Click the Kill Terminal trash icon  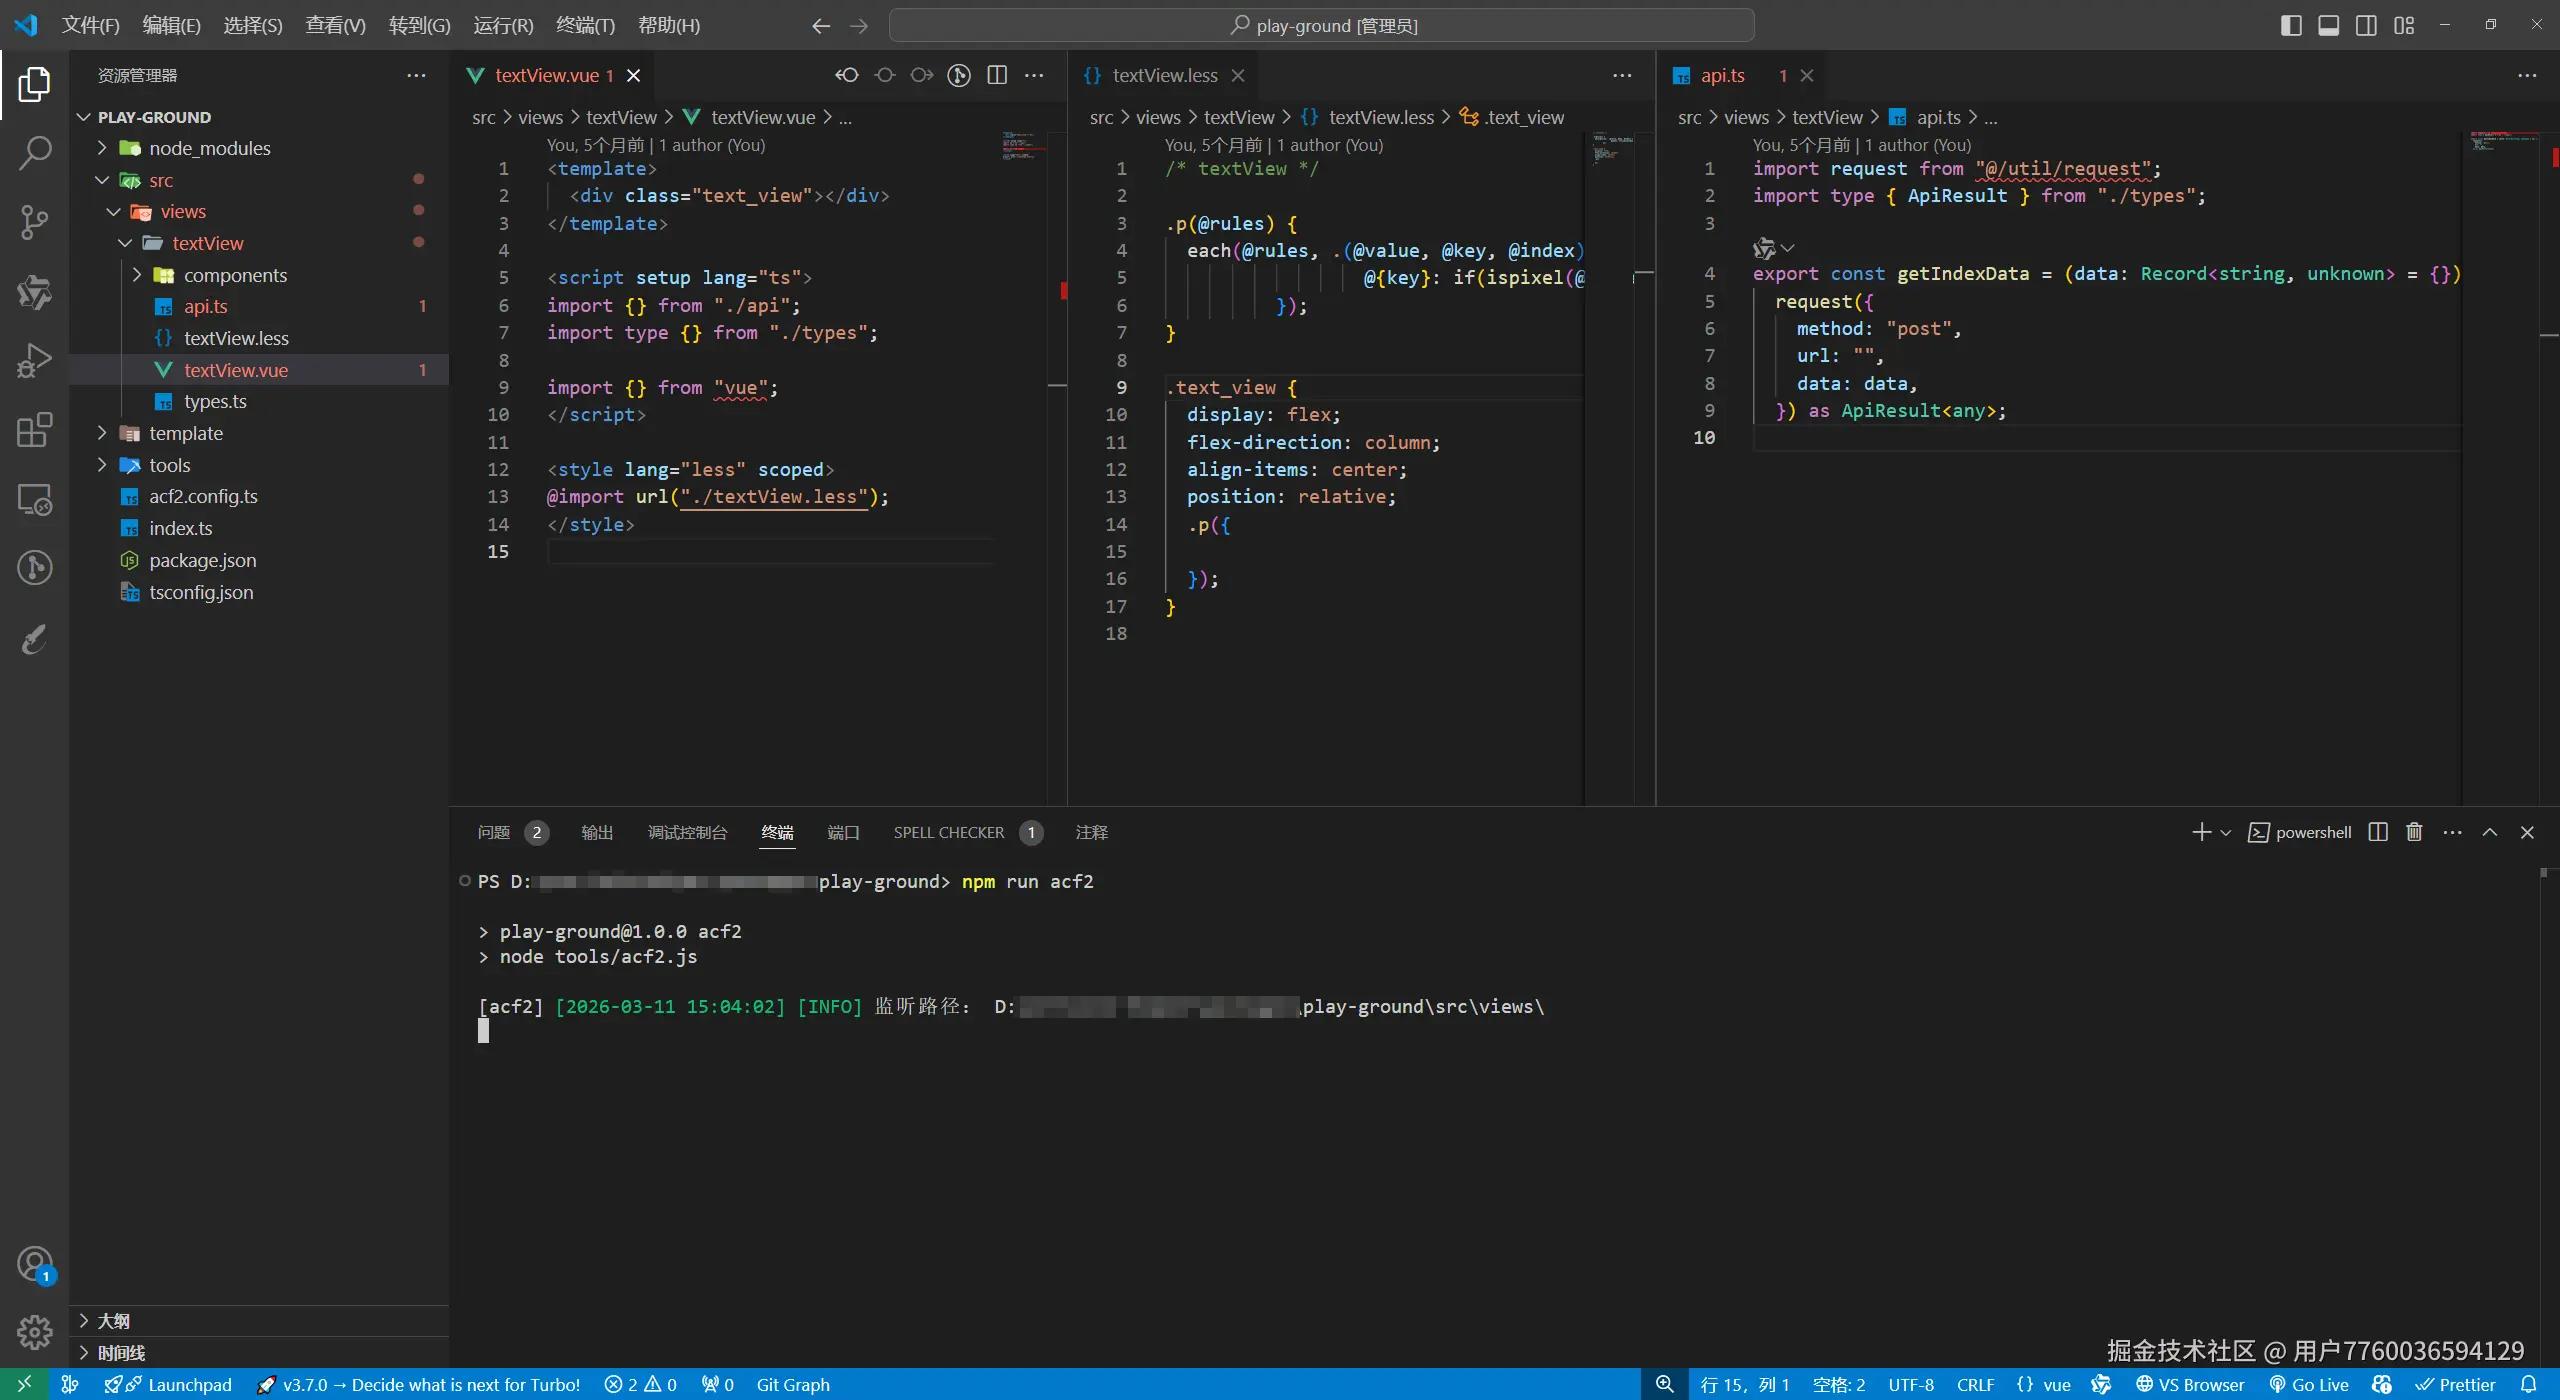tap(2414, 832)
